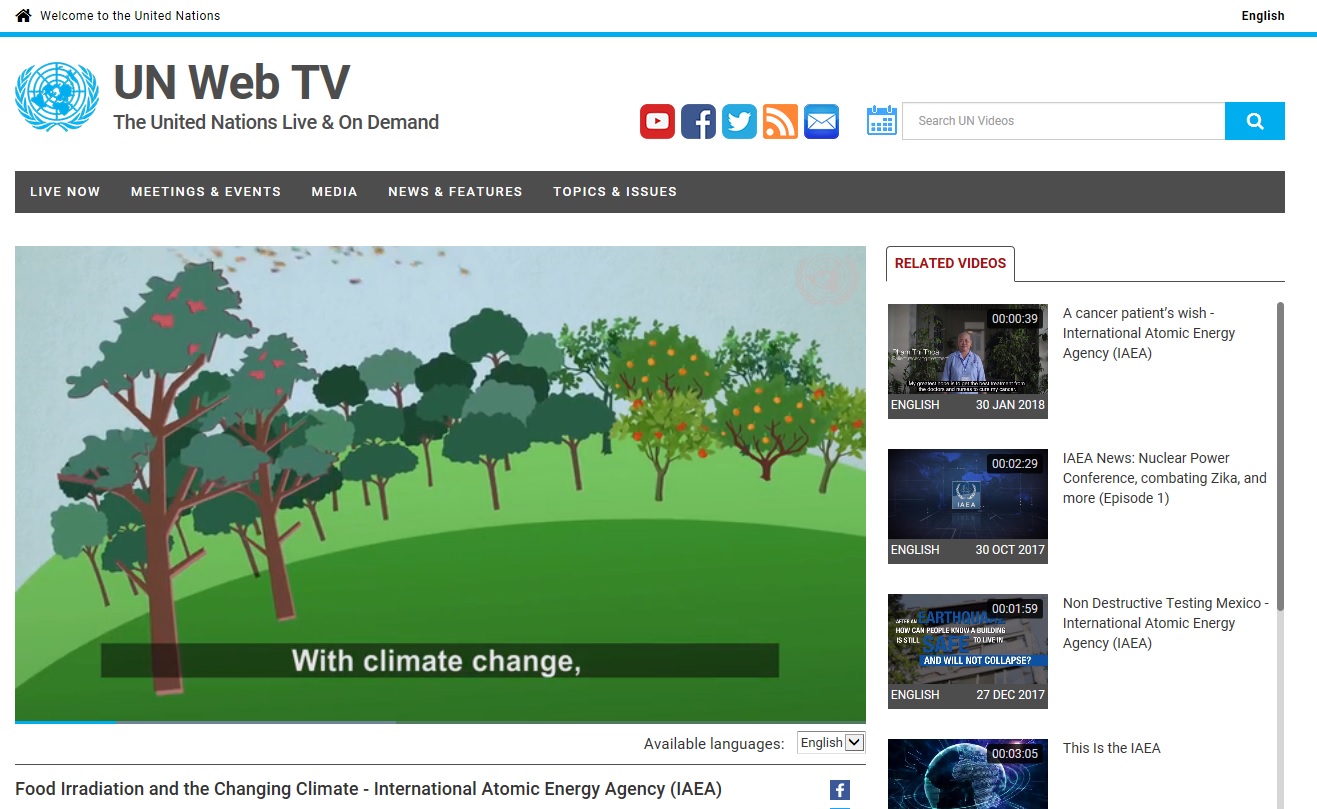
Task: Open the TOPICS & ISSUES menu
Action: (615, 192)
